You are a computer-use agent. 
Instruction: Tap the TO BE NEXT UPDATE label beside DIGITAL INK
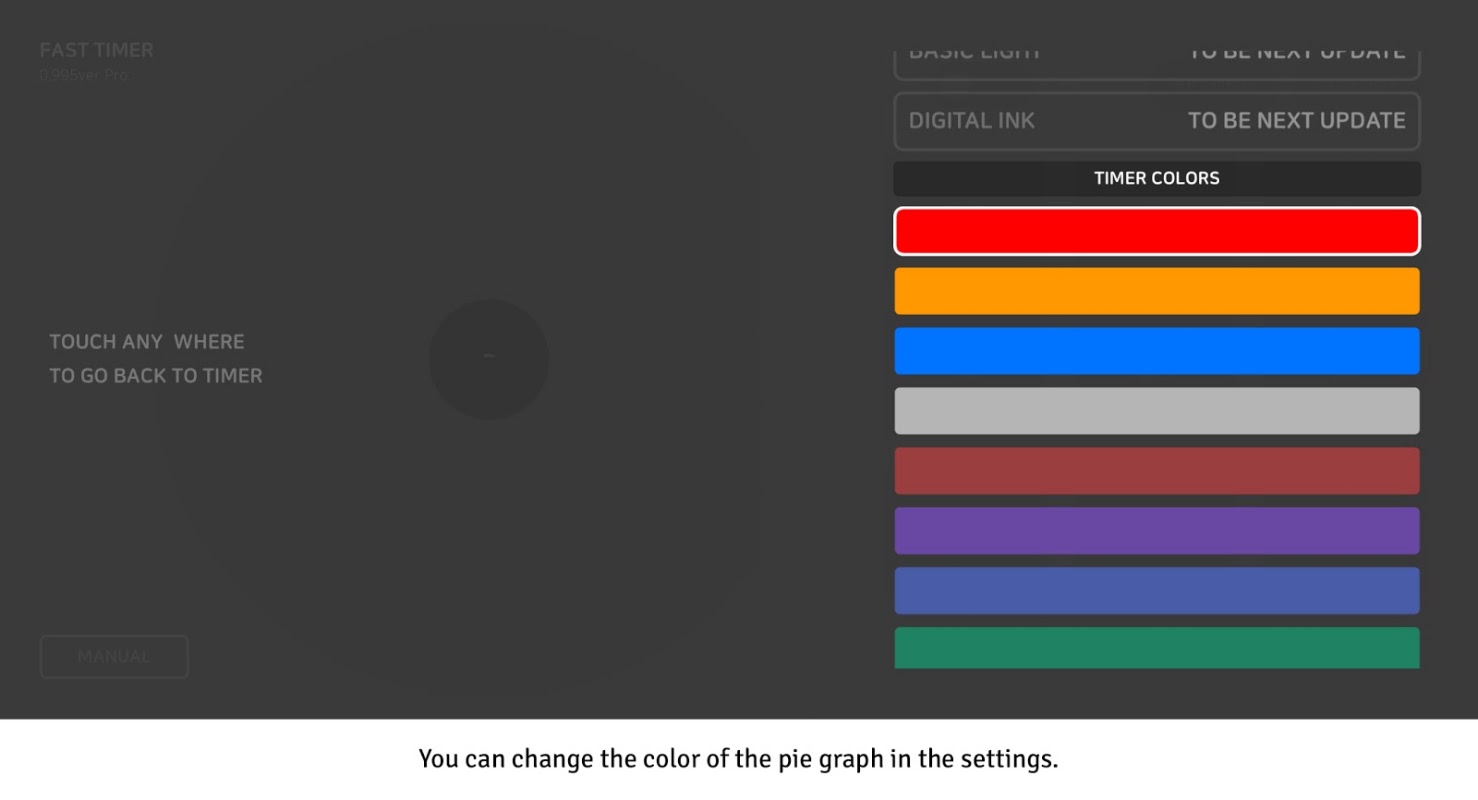pyautogui.click(x=1296, y=121)
